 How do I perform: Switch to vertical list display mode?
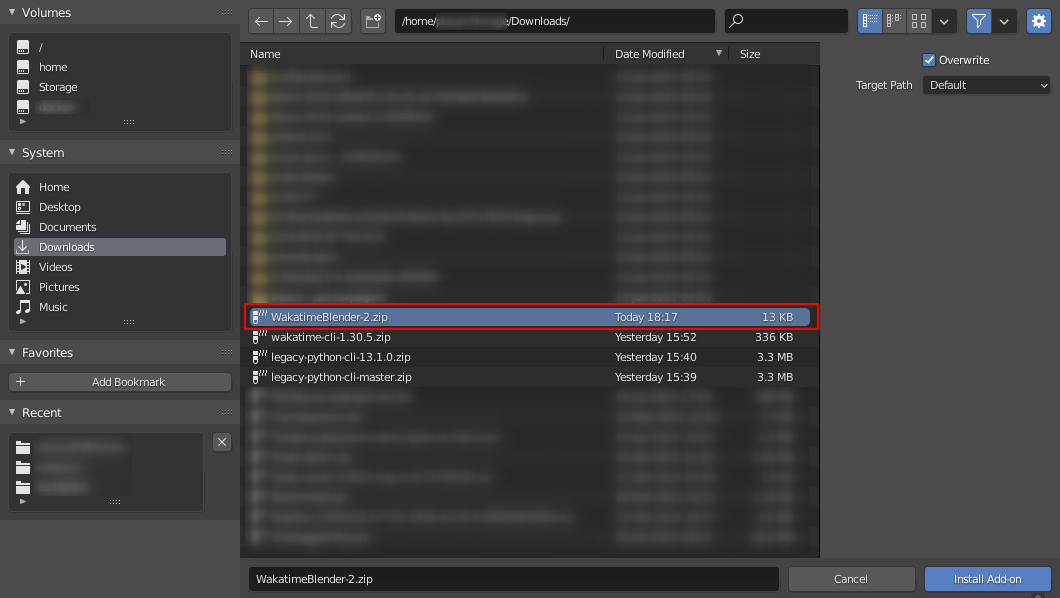pos(870,21)
